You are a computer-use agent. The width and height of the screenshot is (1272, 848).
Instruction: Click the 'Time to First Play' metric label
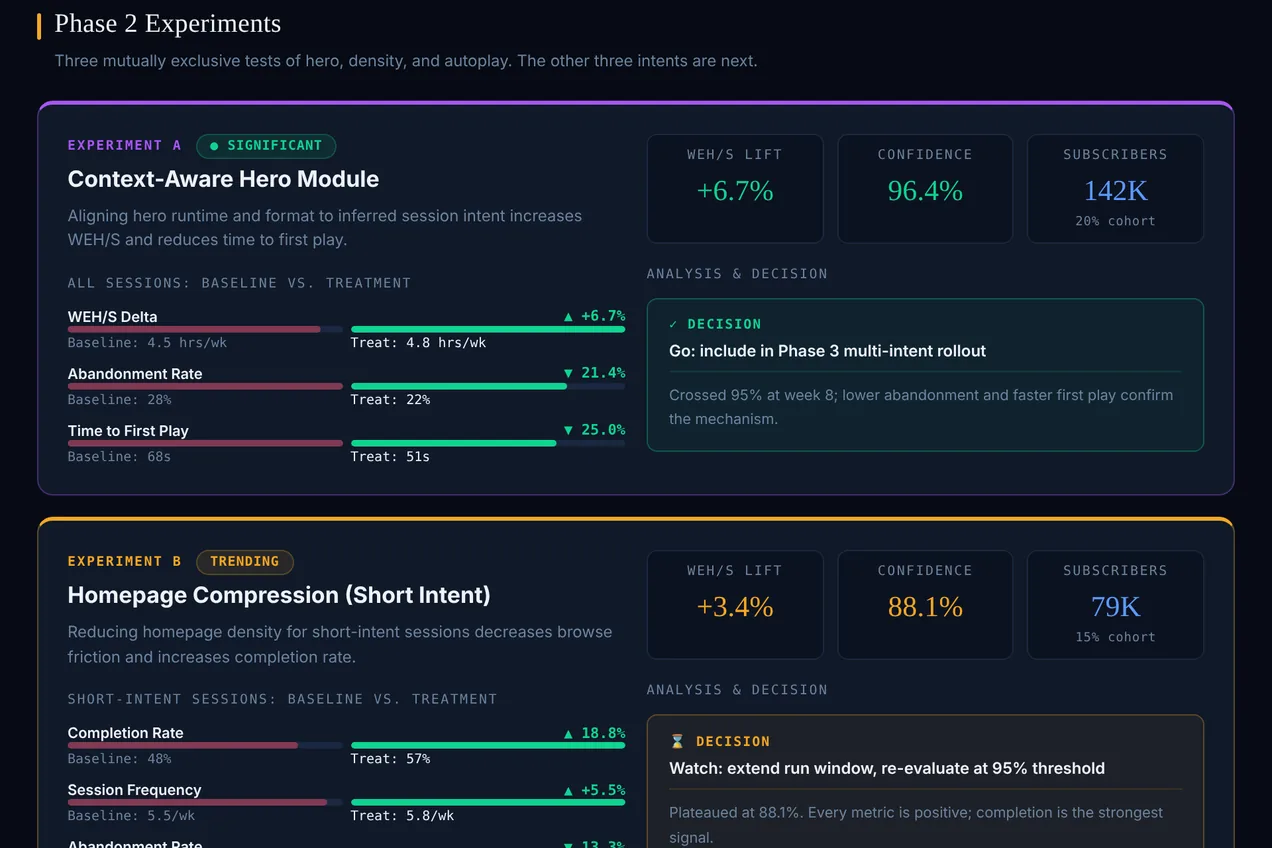coord(128,431)
